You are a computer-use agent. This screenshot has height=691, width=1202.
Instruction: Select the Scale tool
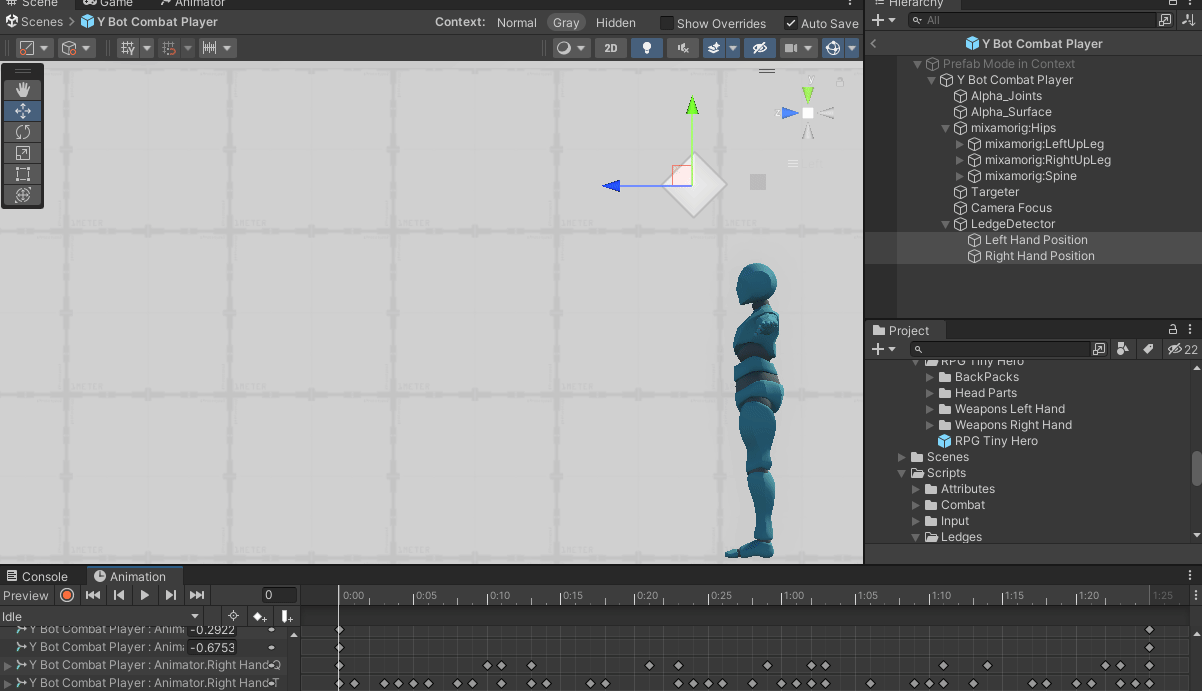23,153
